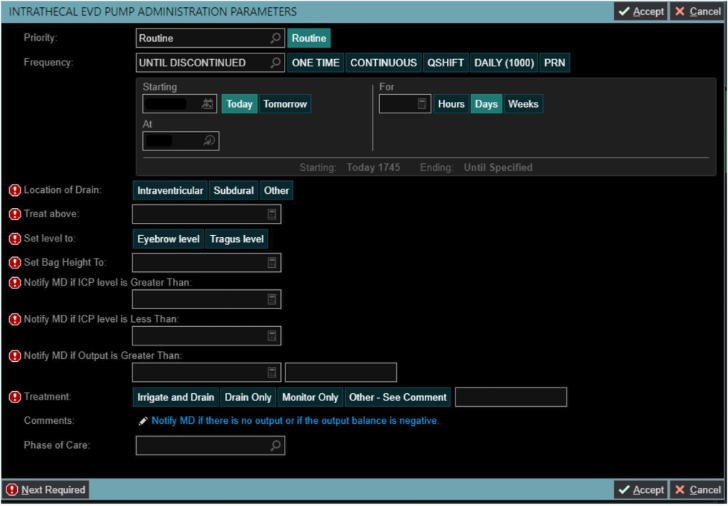
Task: Open the Phase of Care magnifier lookup
Action: 275,446
